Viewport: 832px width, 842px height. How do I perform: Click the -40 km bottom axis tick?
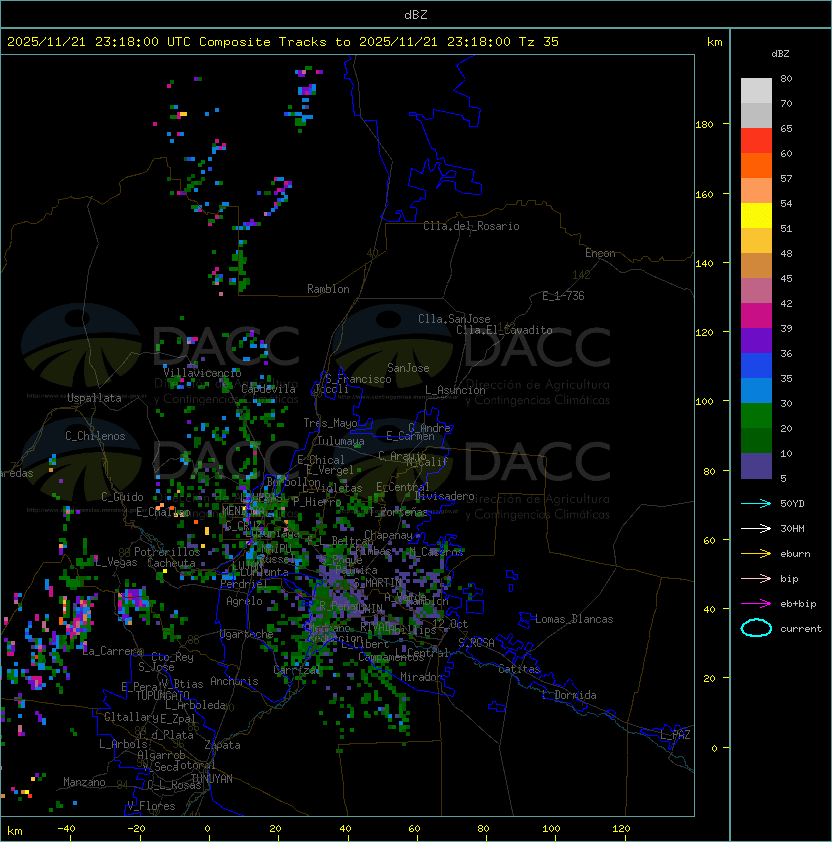tap(66, 829)
